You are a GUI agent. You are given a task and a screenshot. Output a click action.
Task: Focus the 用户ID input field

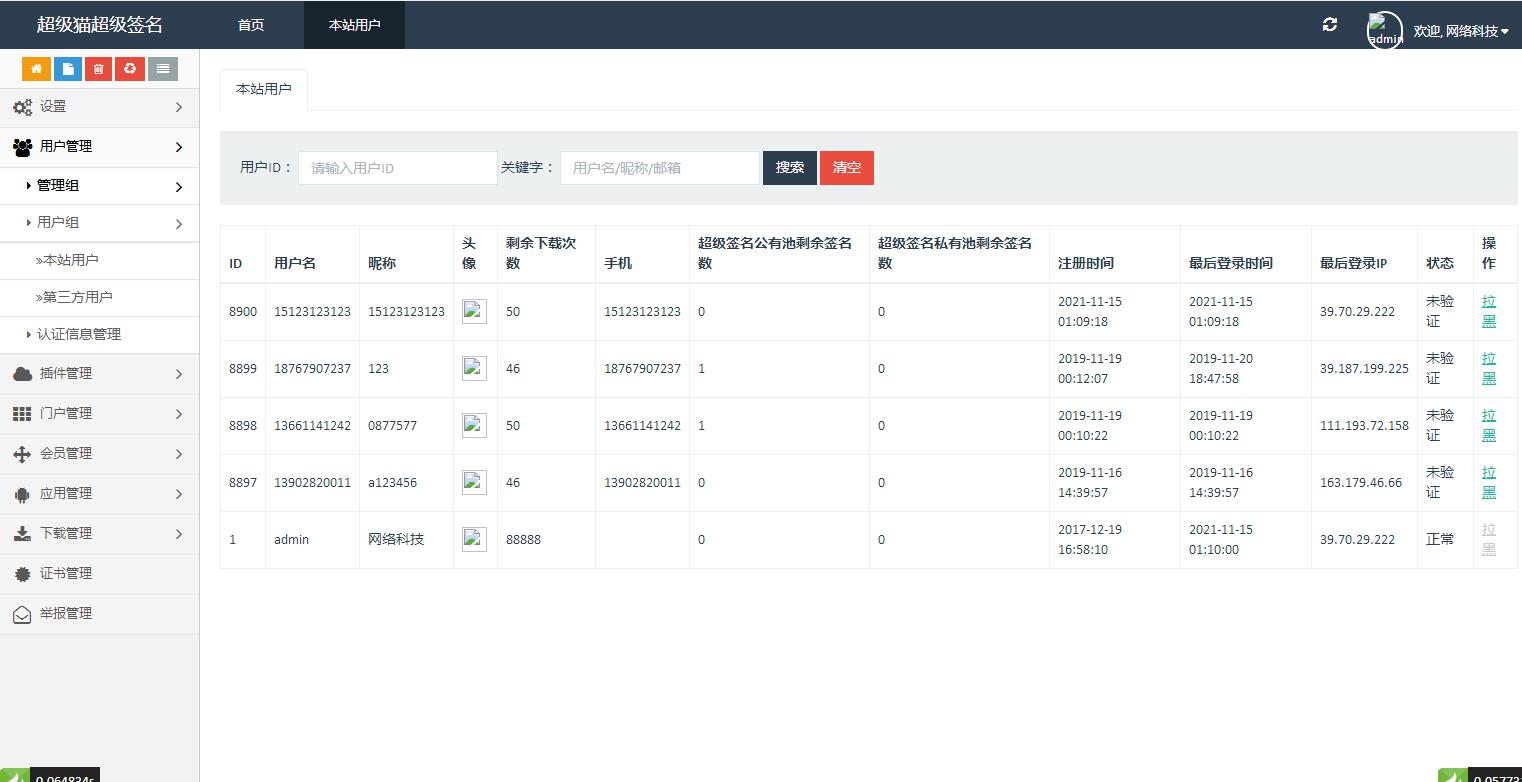pos(397,168)
